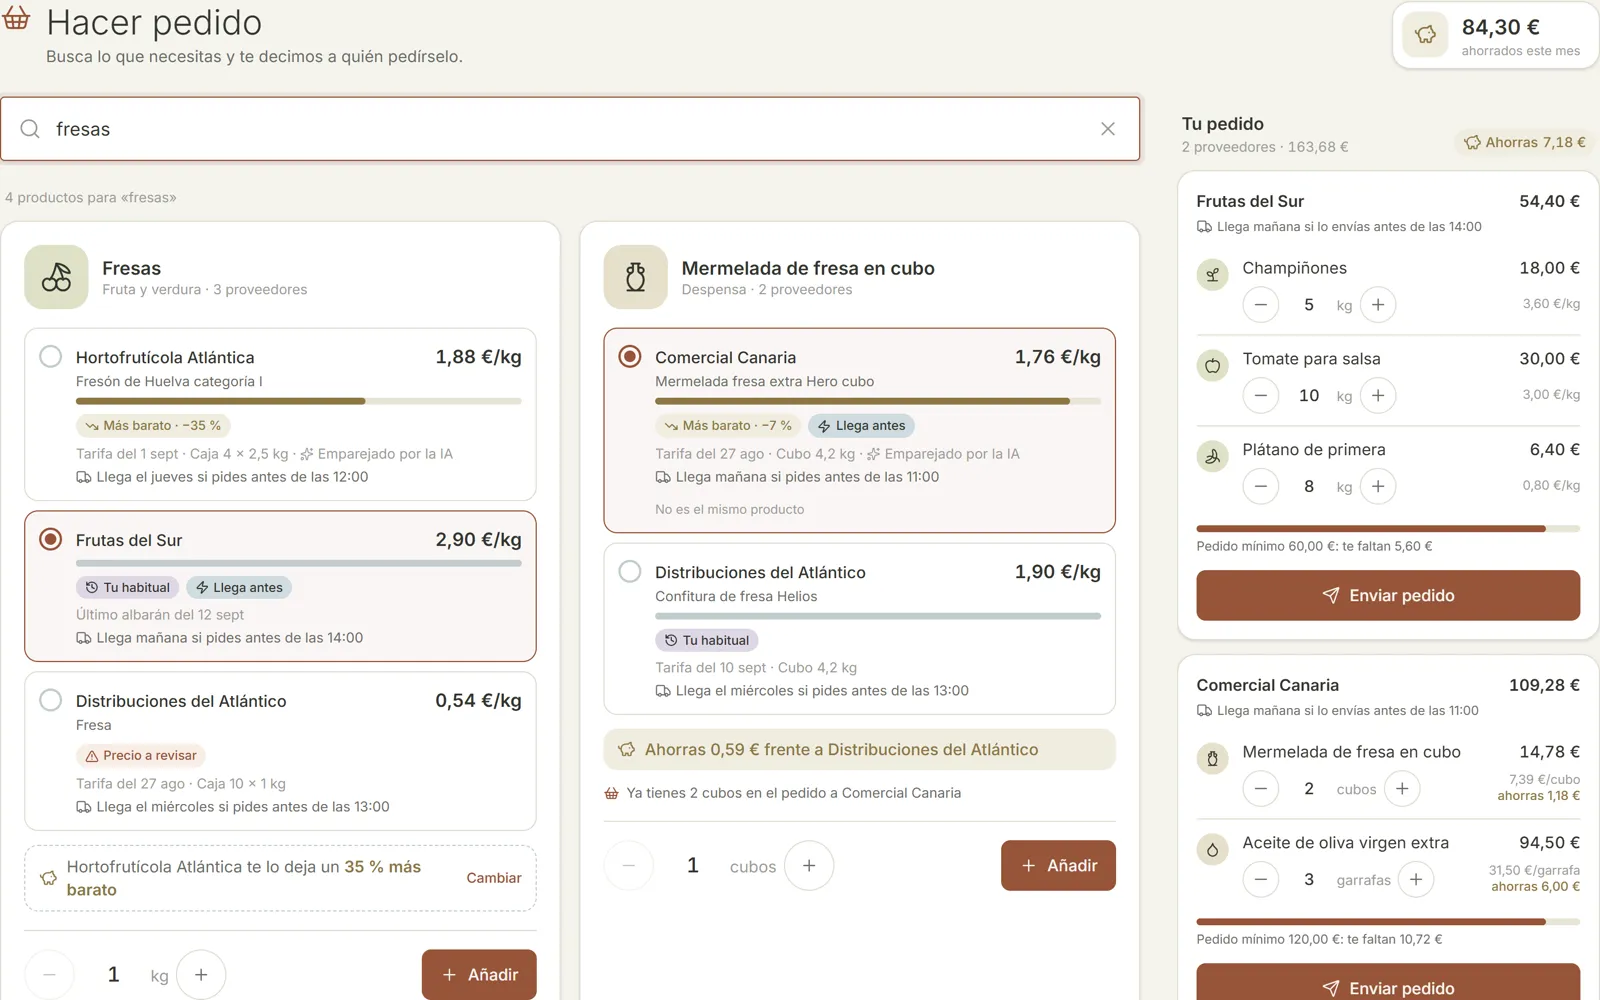Add Fresas to order with Añadir button
1600x1000 pixels.
[x=479, y=974]
